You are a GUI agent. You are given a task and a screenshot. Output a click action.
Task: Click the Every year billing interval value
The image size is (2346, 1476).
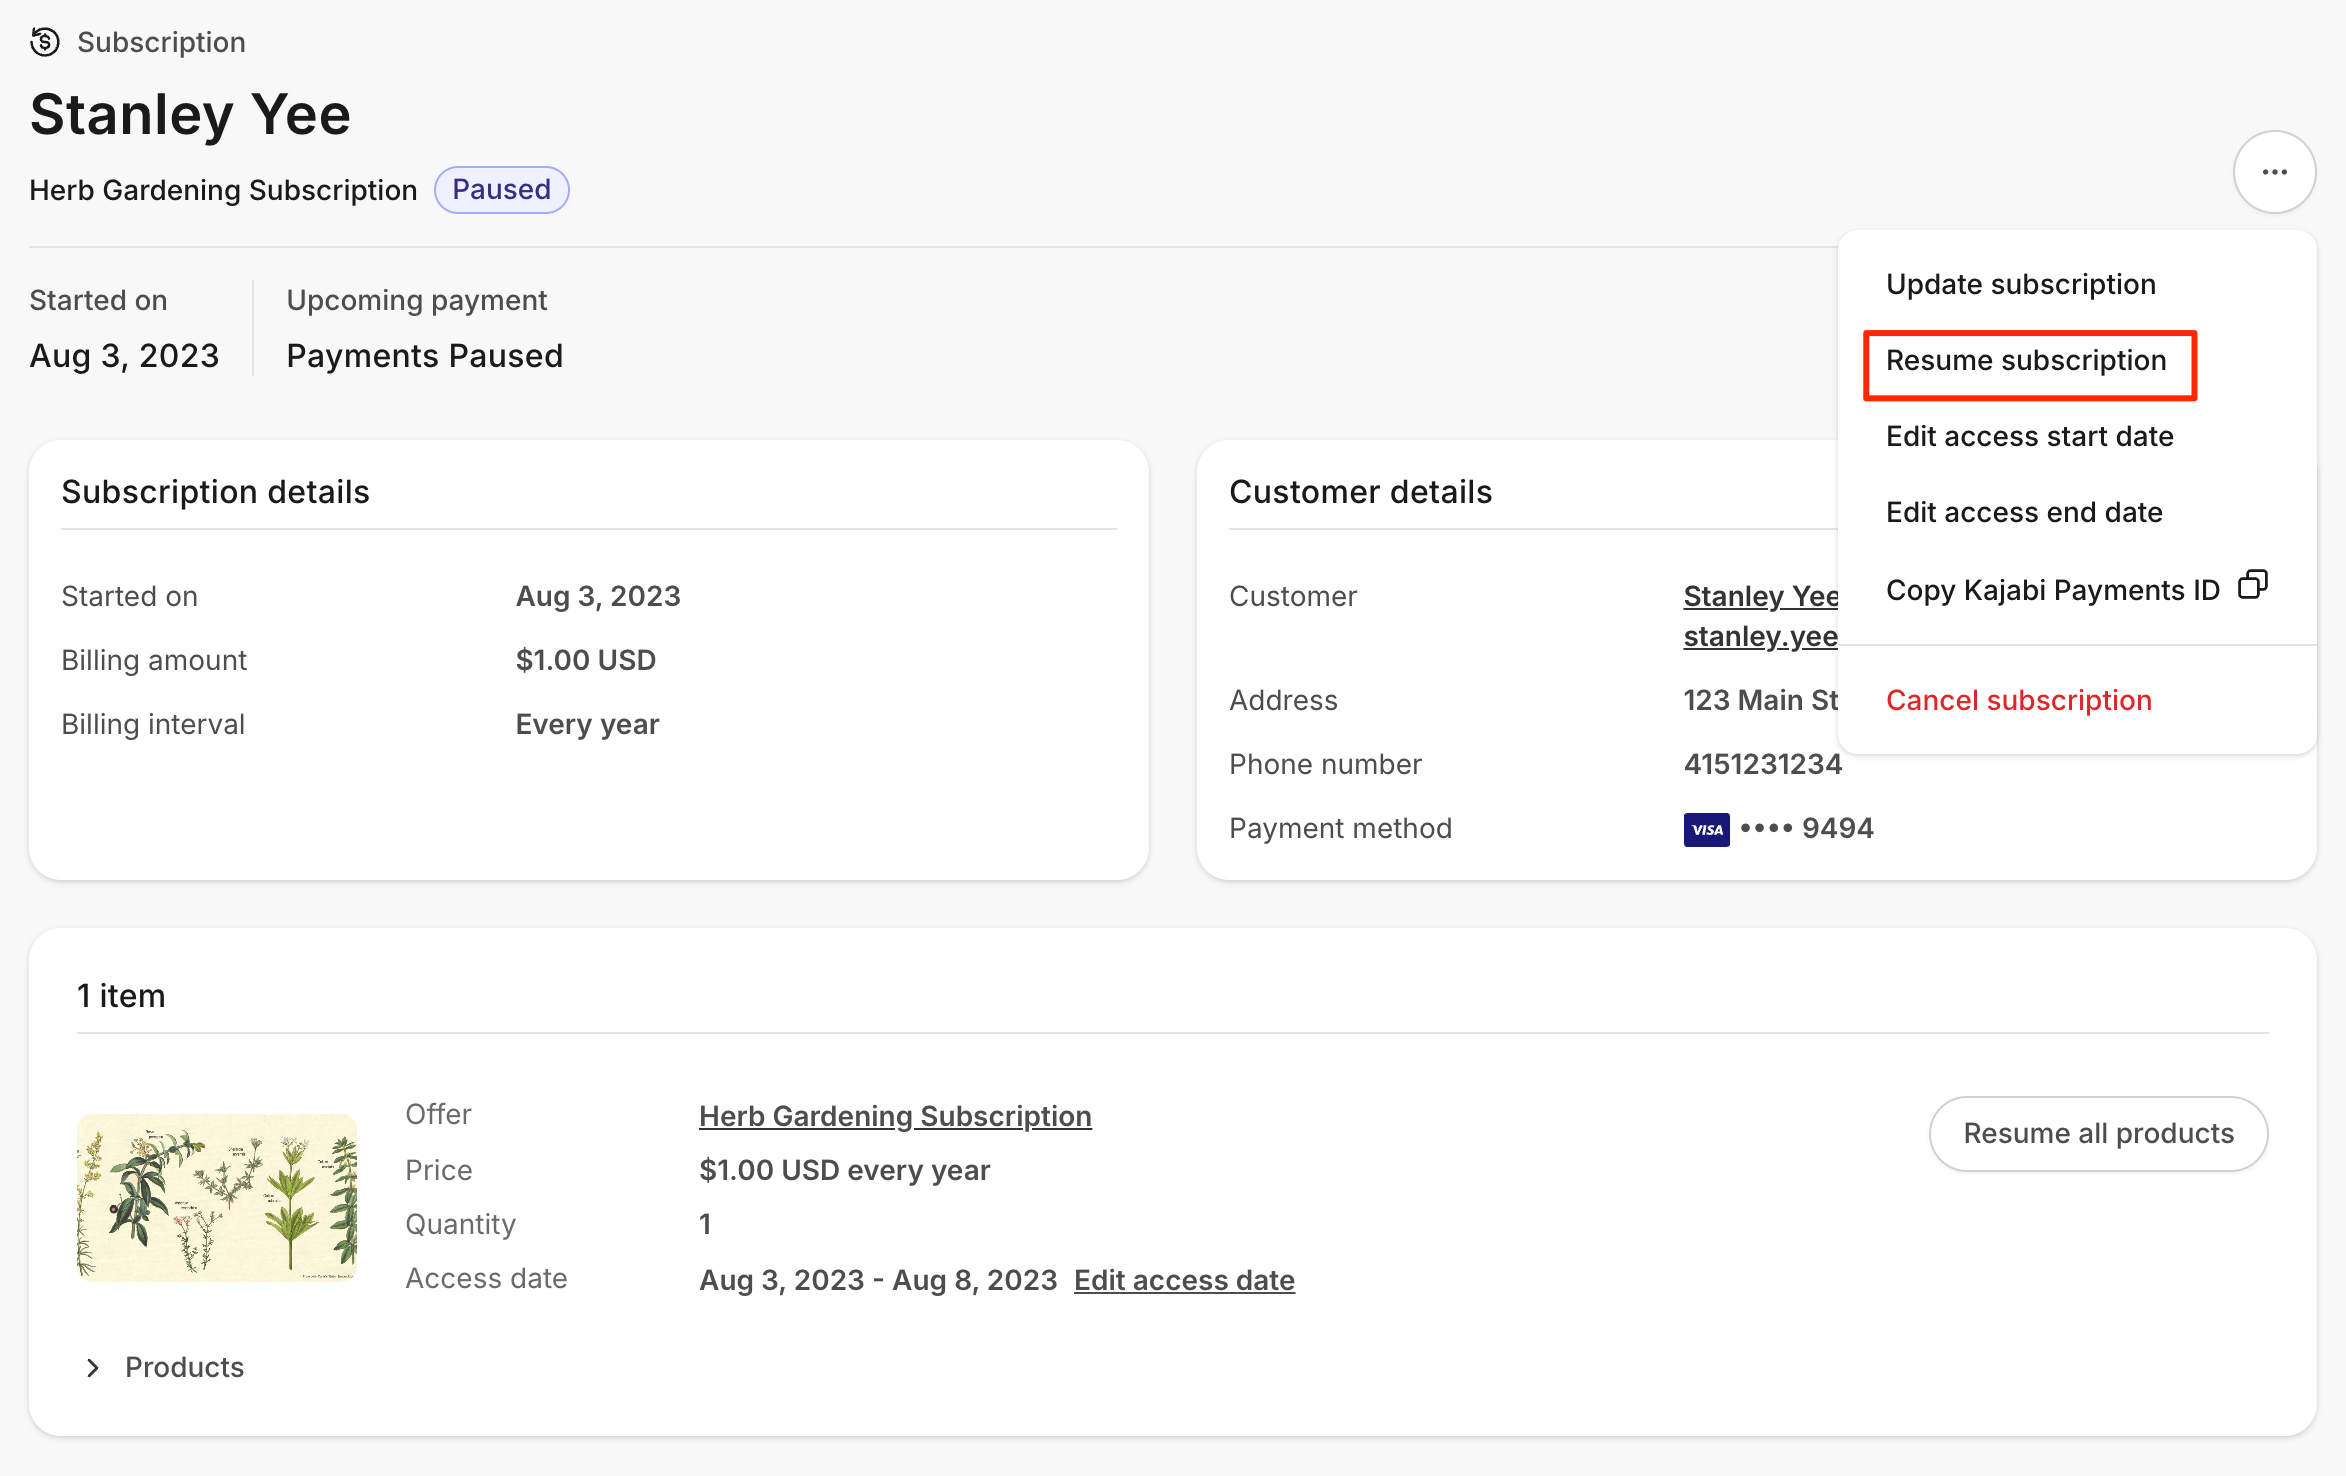587,724
